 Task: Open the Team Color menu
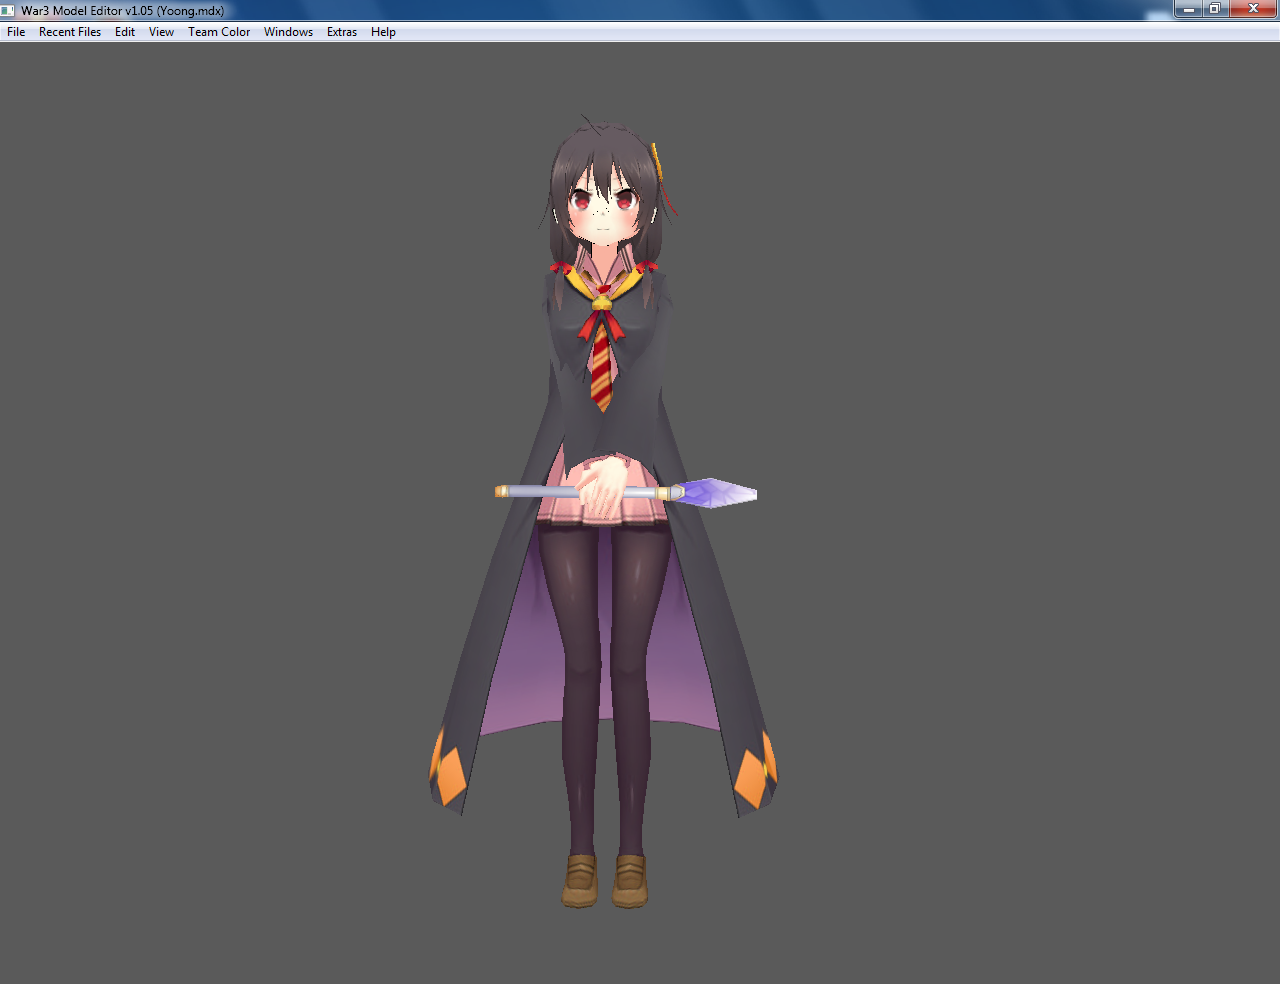pos(219,32)
